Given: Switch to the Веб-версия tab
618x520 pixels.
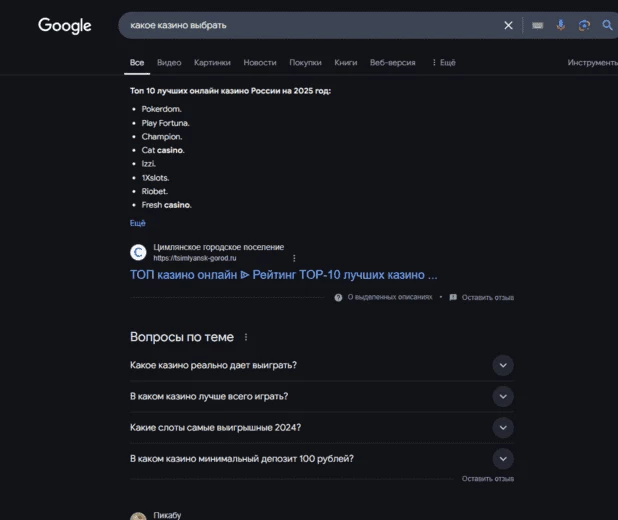Looking at the screenshot, I should [x=393, y=63].
